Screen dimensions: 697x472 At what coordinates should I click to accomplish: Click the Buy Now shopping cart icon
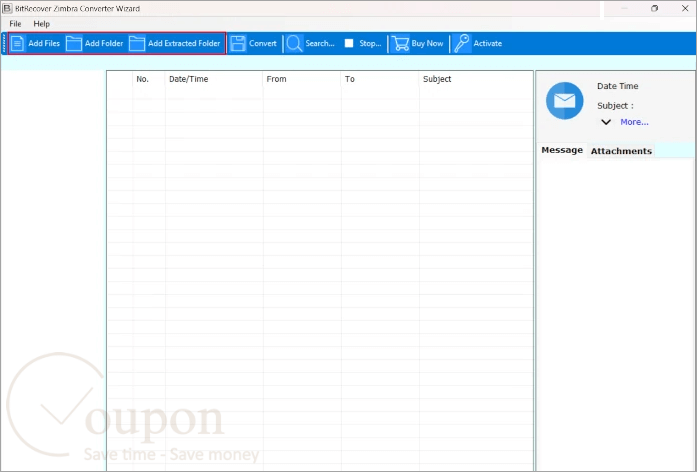coord(400,43)
